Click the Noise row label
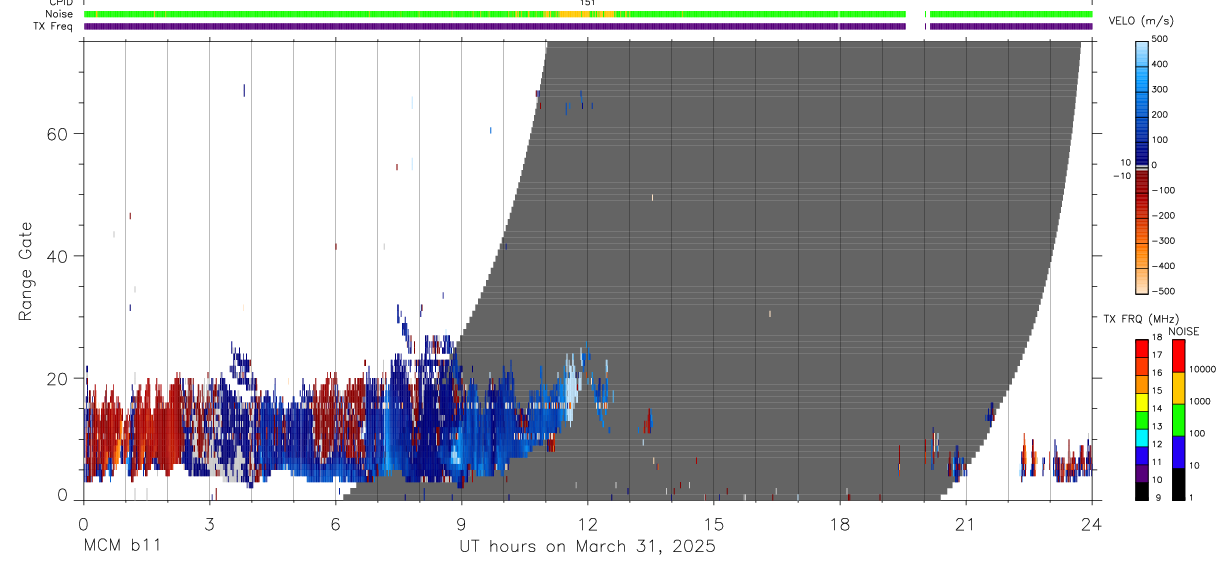Screen dimensions: 1228x567 coord(59,14)
